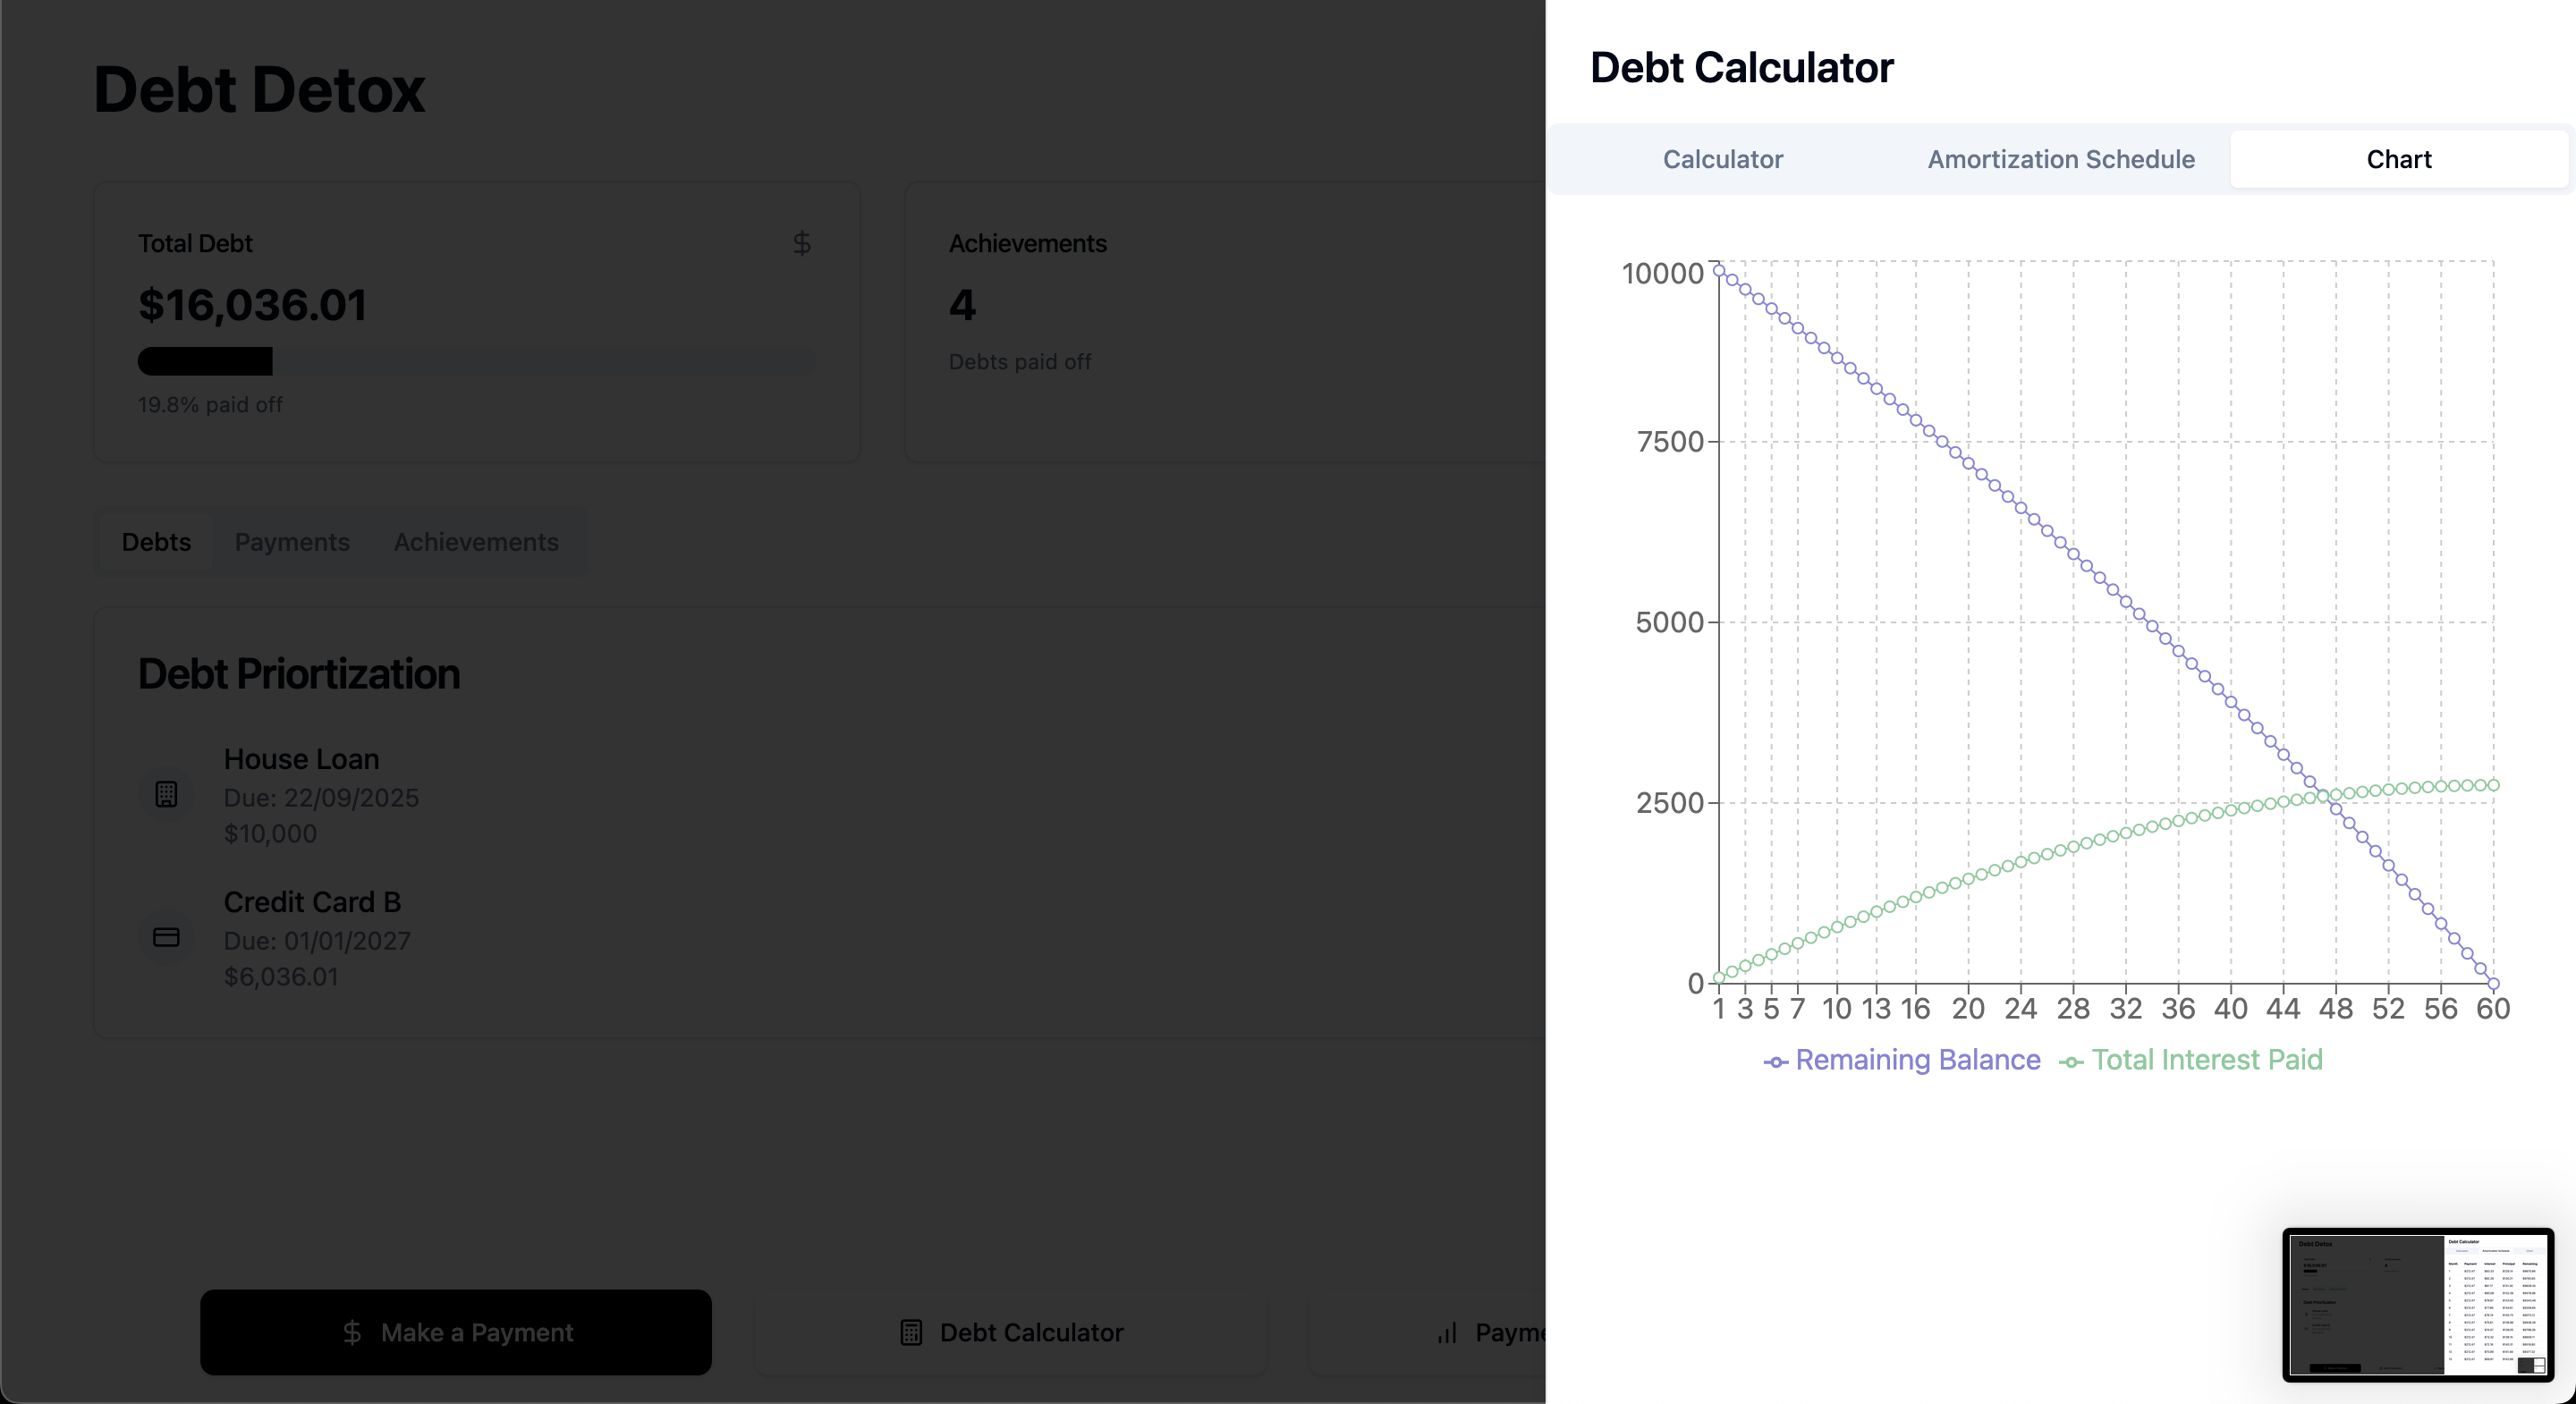Click the House Loan debt entry

(320, 796)
